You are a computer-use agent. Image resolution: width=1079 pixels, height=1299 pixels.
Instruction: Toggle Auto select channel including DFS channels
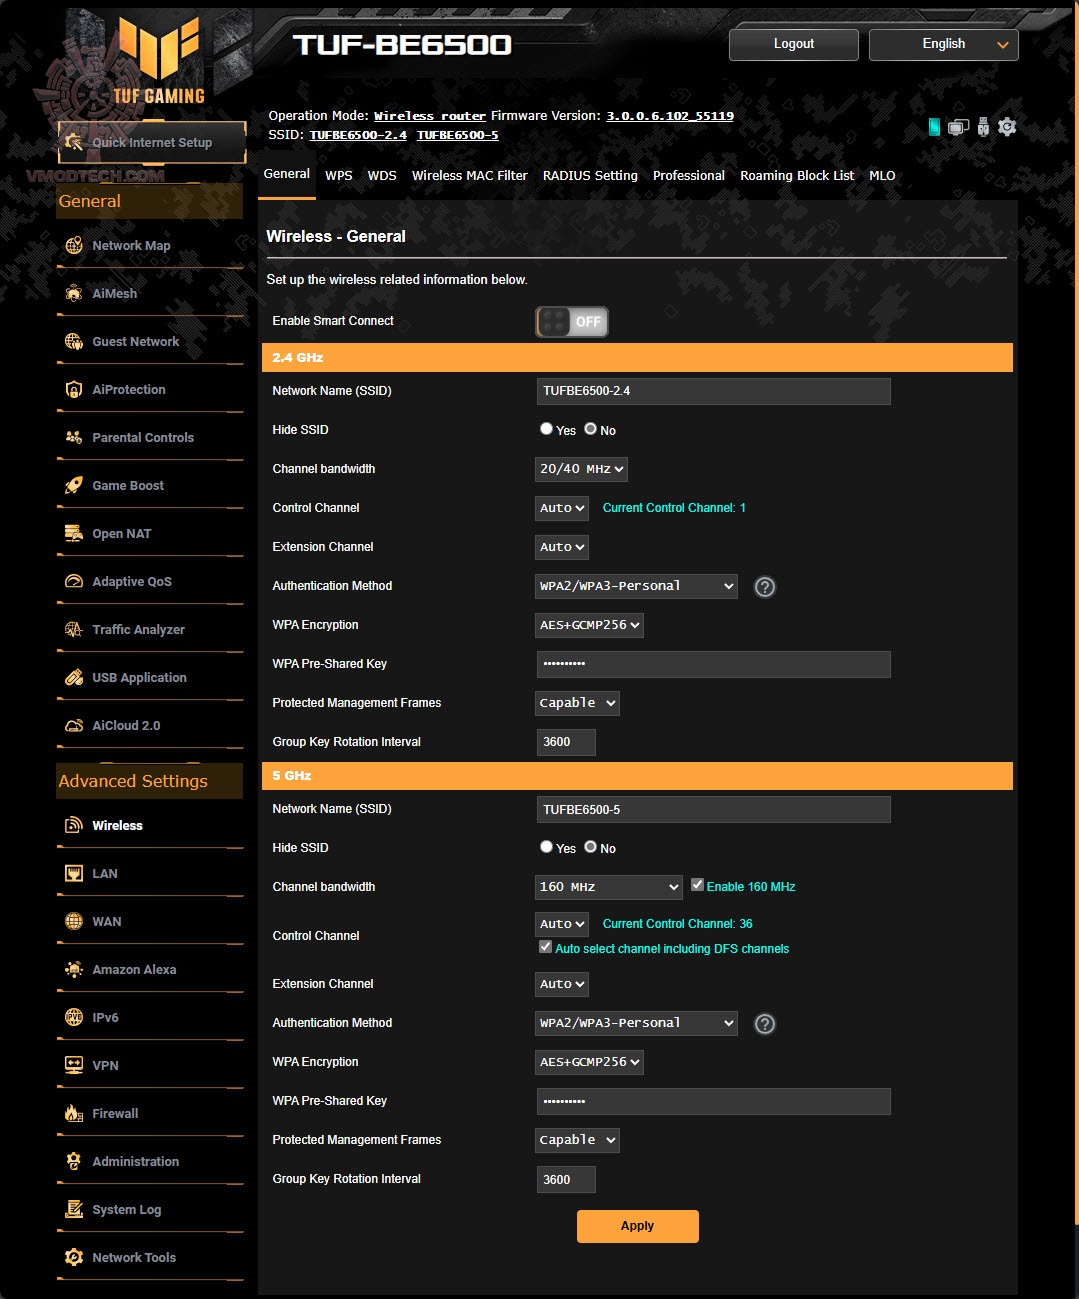(x=545, y=947)
